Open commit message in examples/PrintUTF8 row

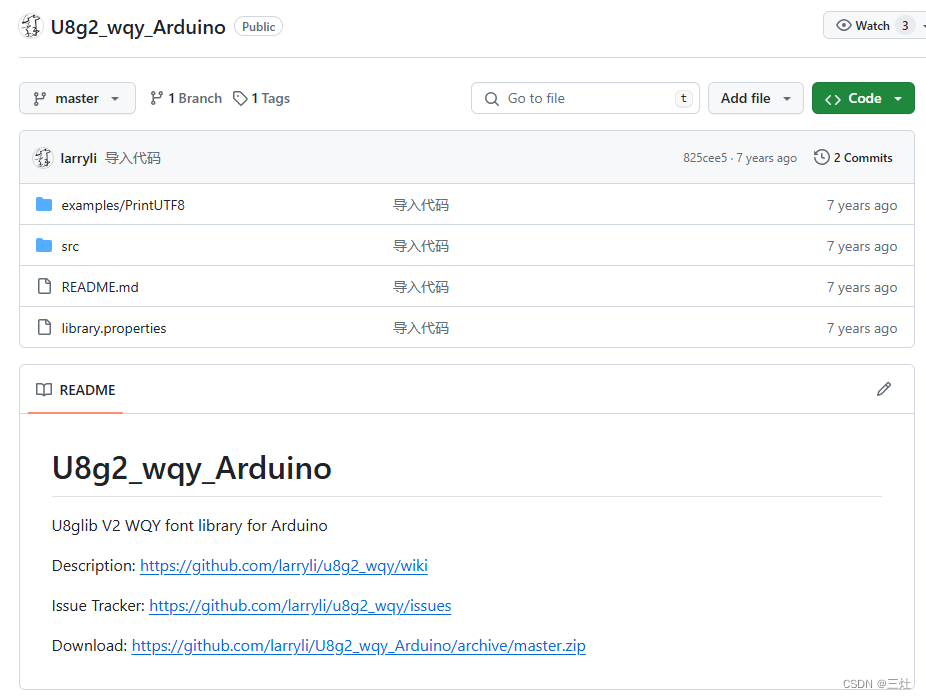pyautogui.click(x=421, y=205)
